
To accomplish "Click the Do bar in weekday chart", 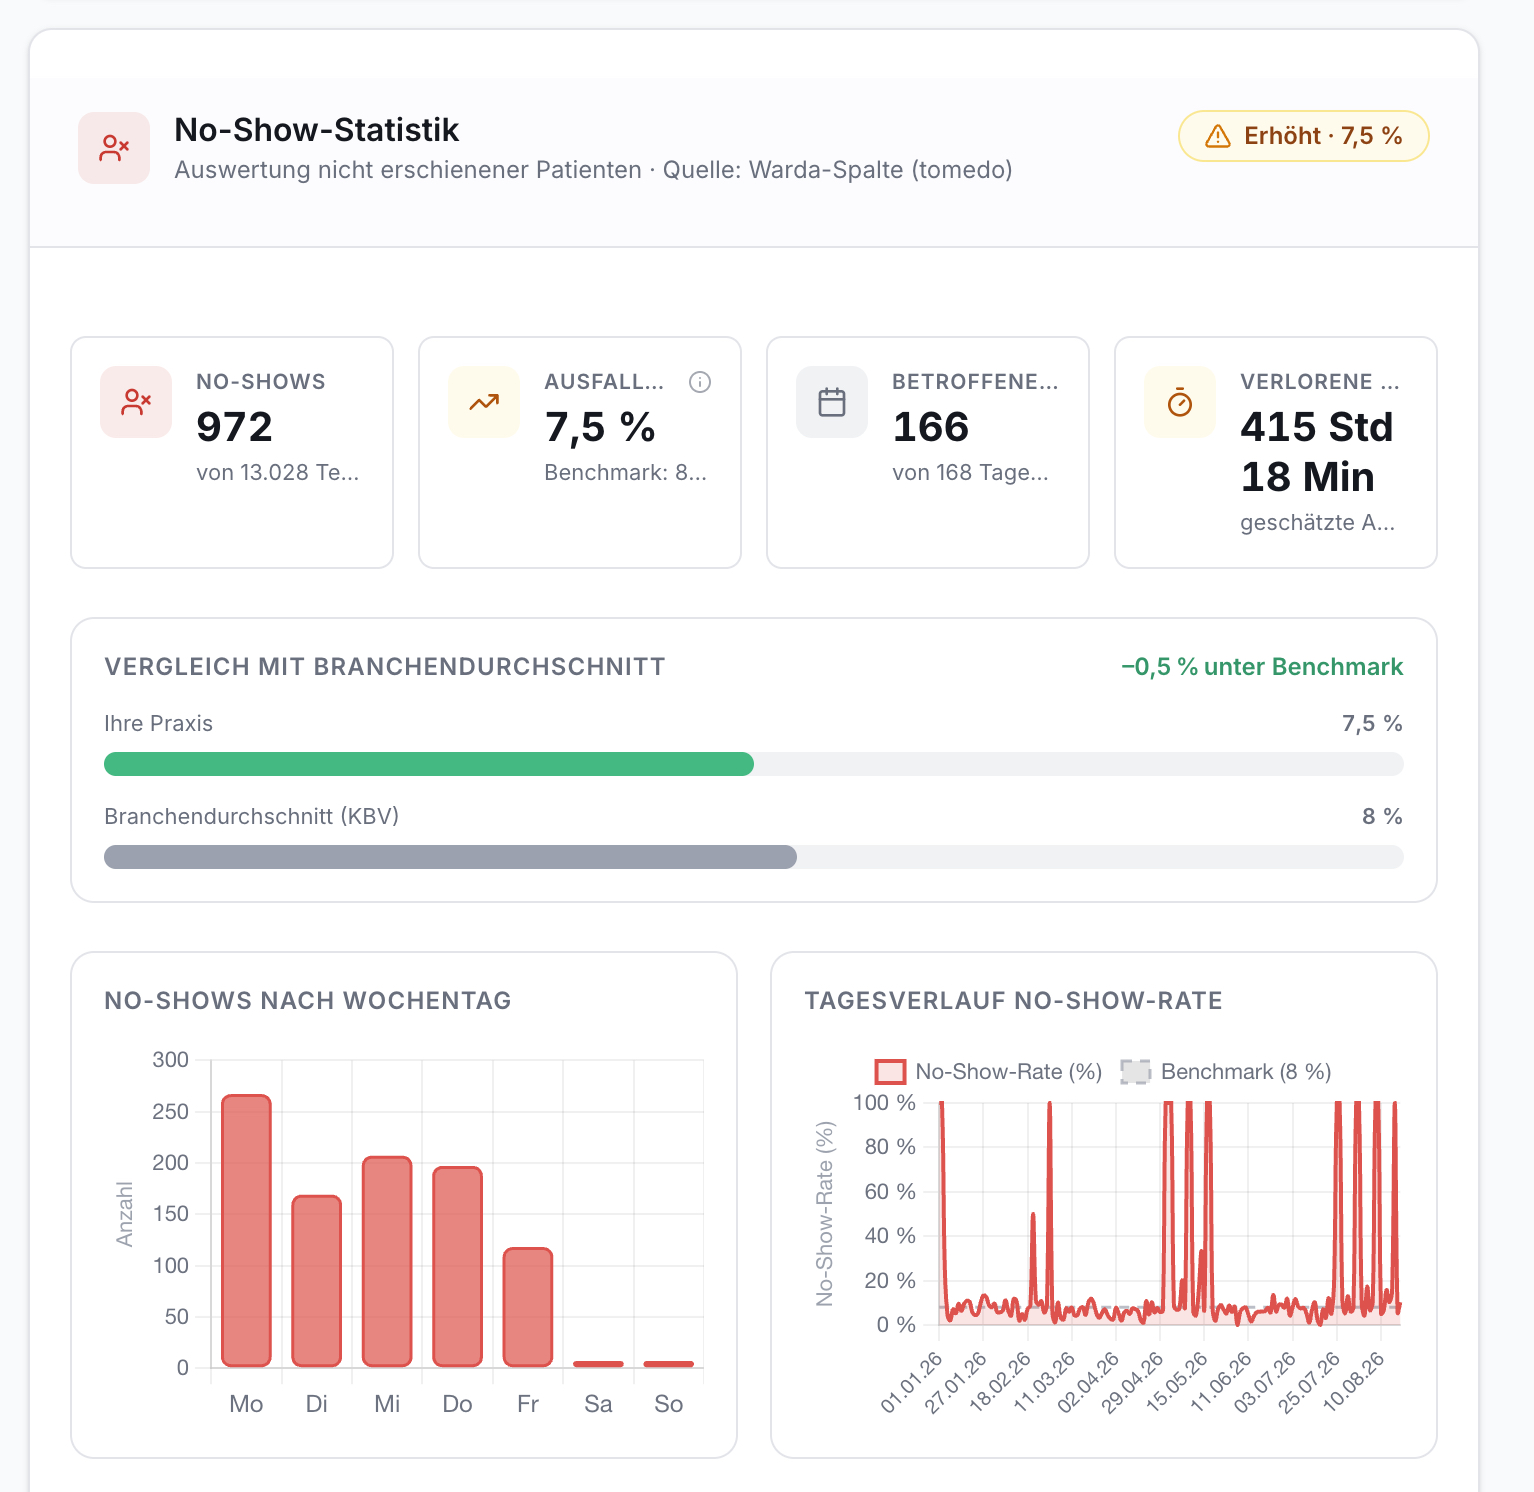I will coord(457,1267).
